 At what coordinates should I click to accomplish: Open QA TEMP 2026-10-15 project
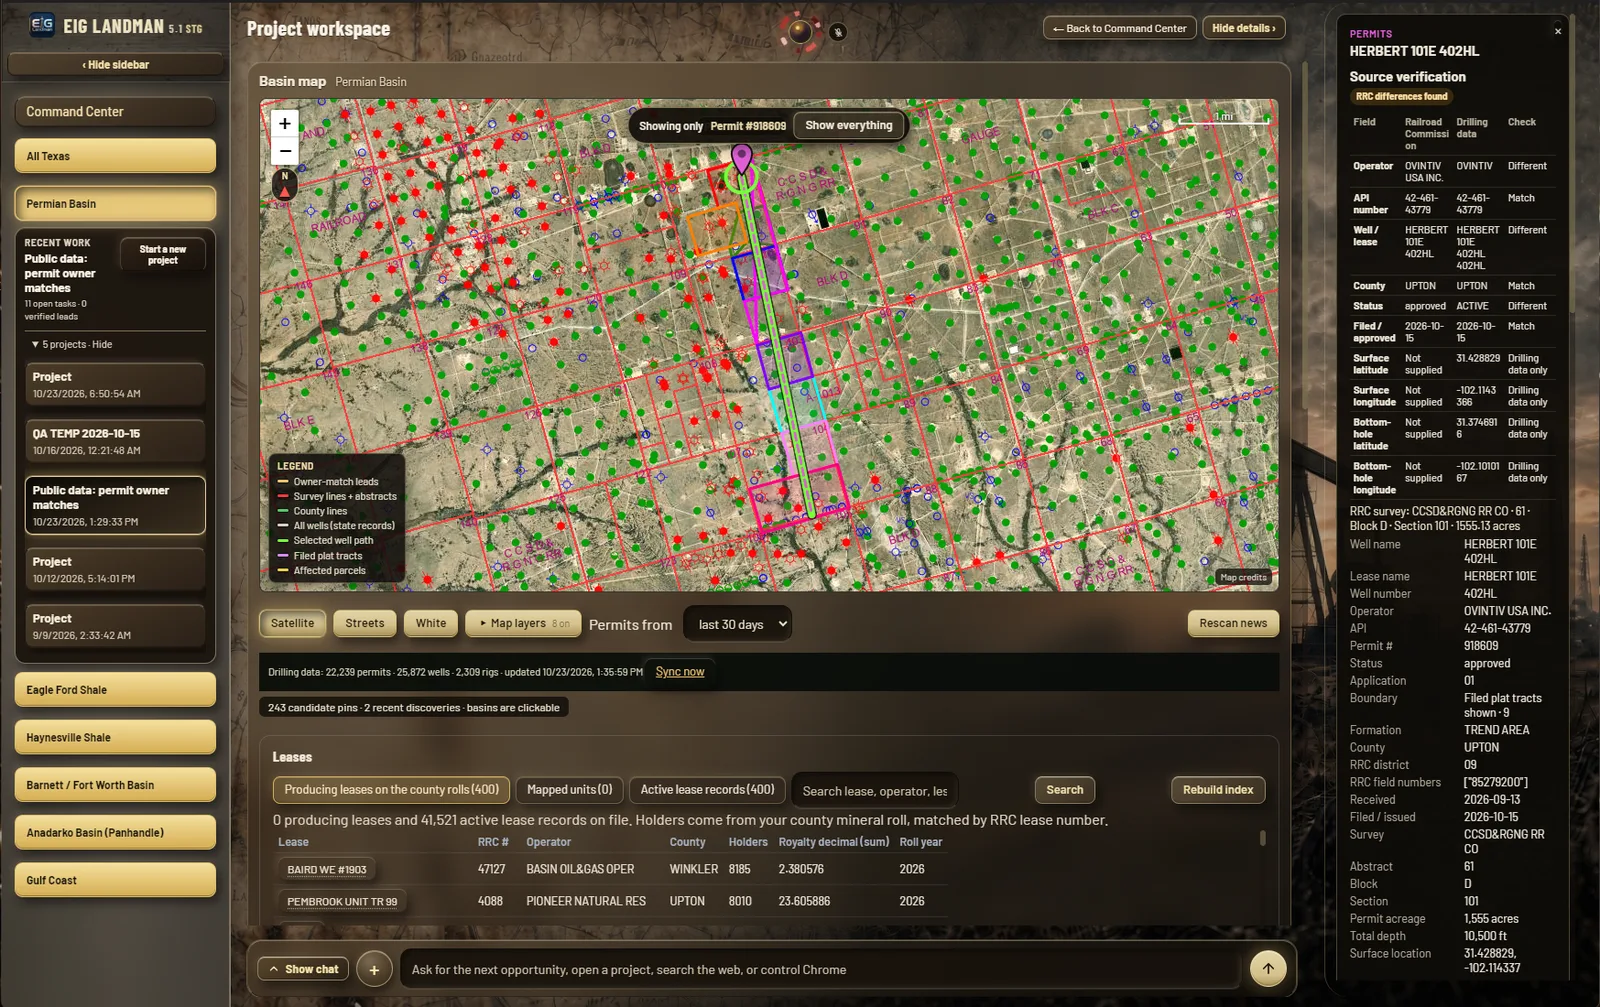[115, 441]
